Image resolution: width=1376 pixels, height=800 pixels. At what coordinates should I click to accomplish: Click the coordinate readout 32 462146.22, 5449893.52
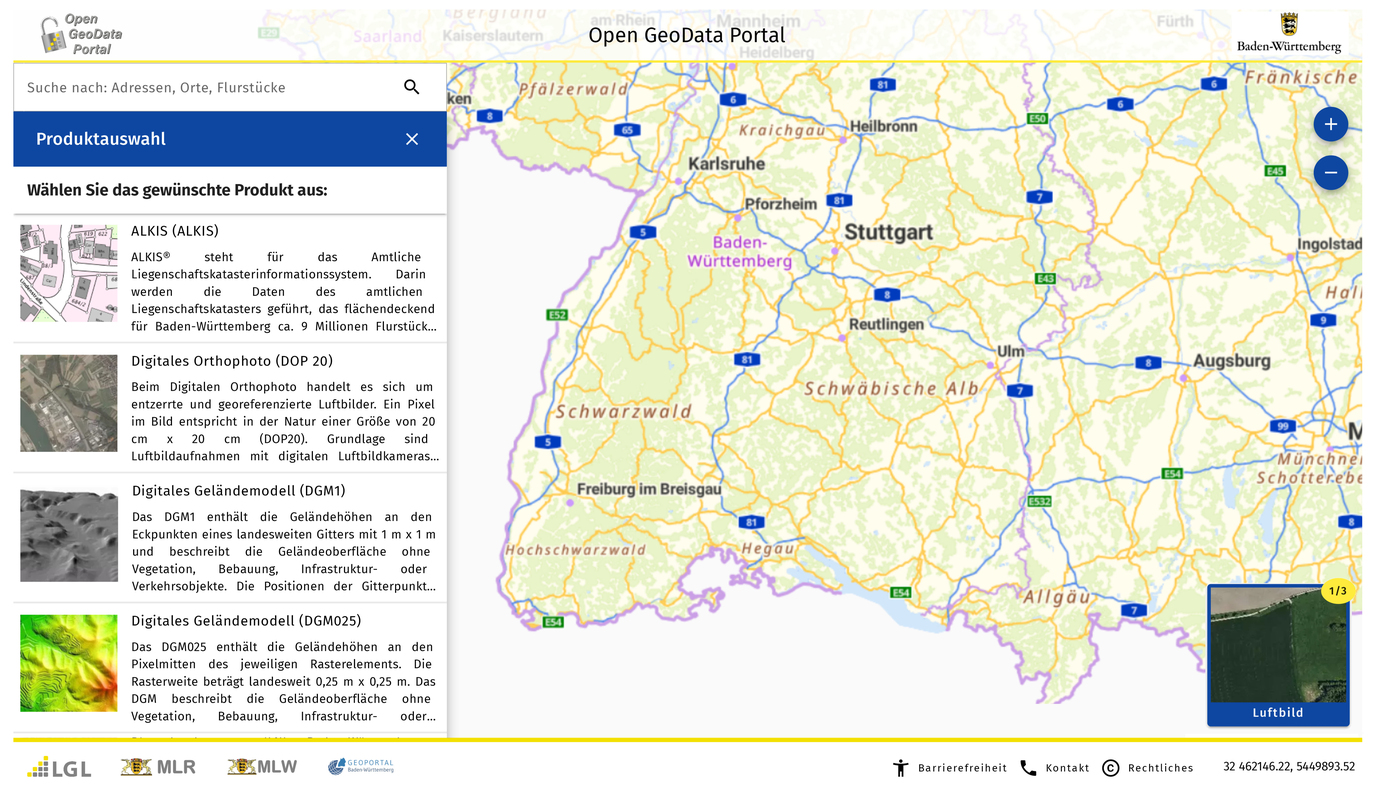click(1289, 767)
